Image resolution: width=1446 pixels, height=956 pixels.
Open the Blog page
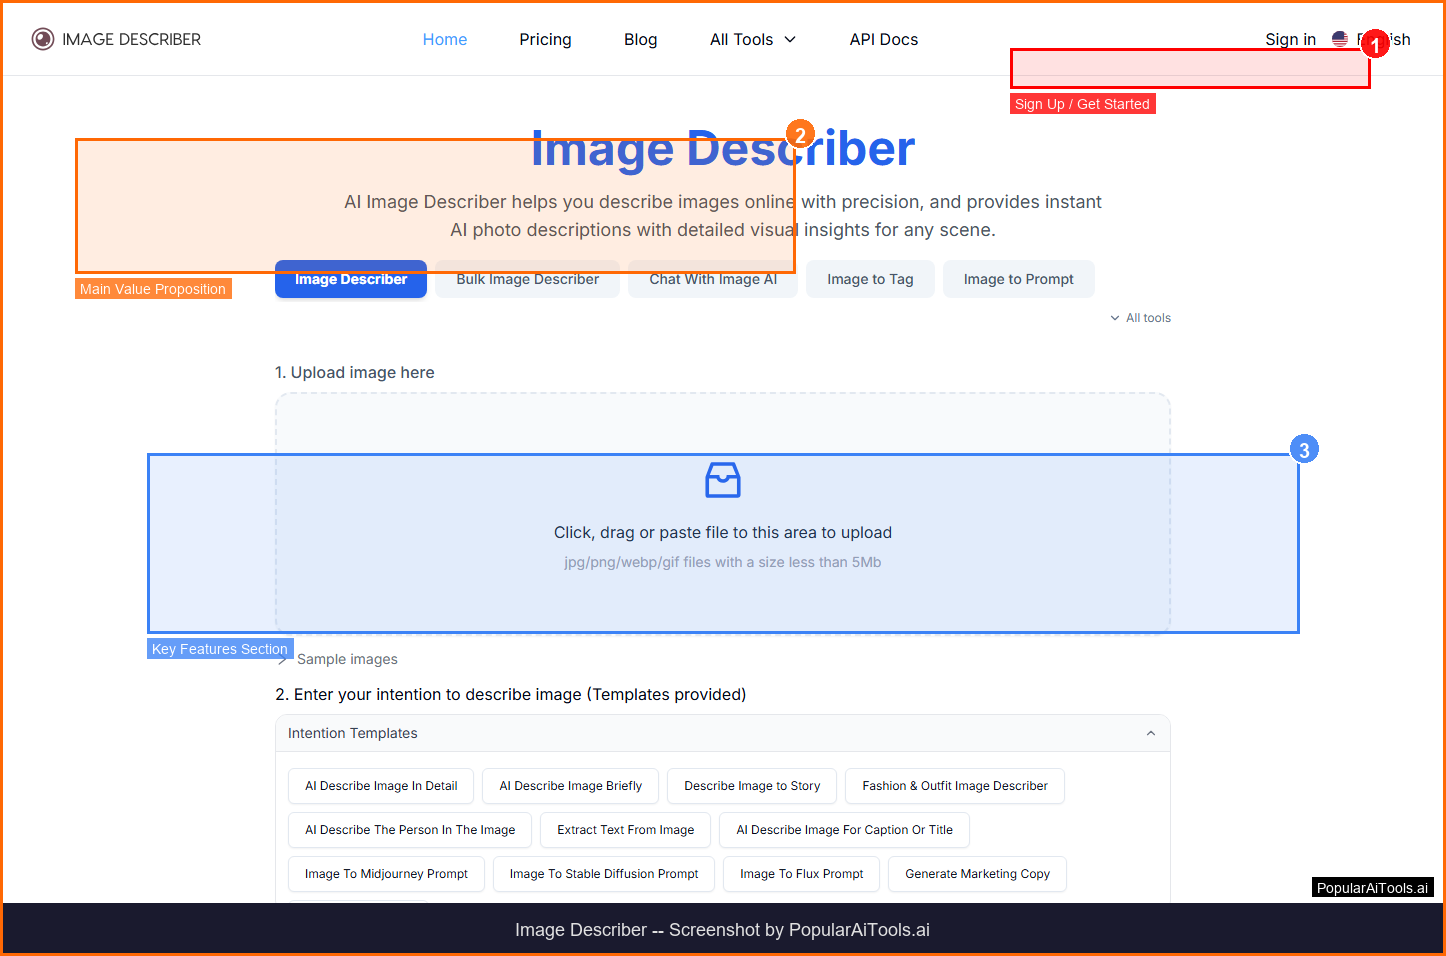click(x=640, y=39)
